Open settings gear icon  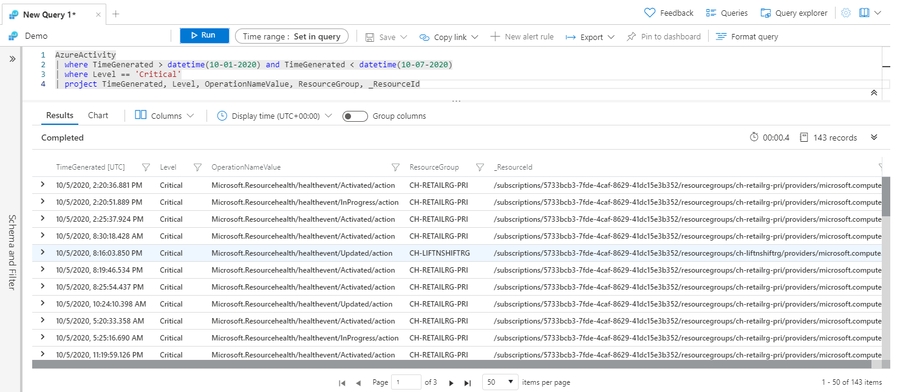845,13
